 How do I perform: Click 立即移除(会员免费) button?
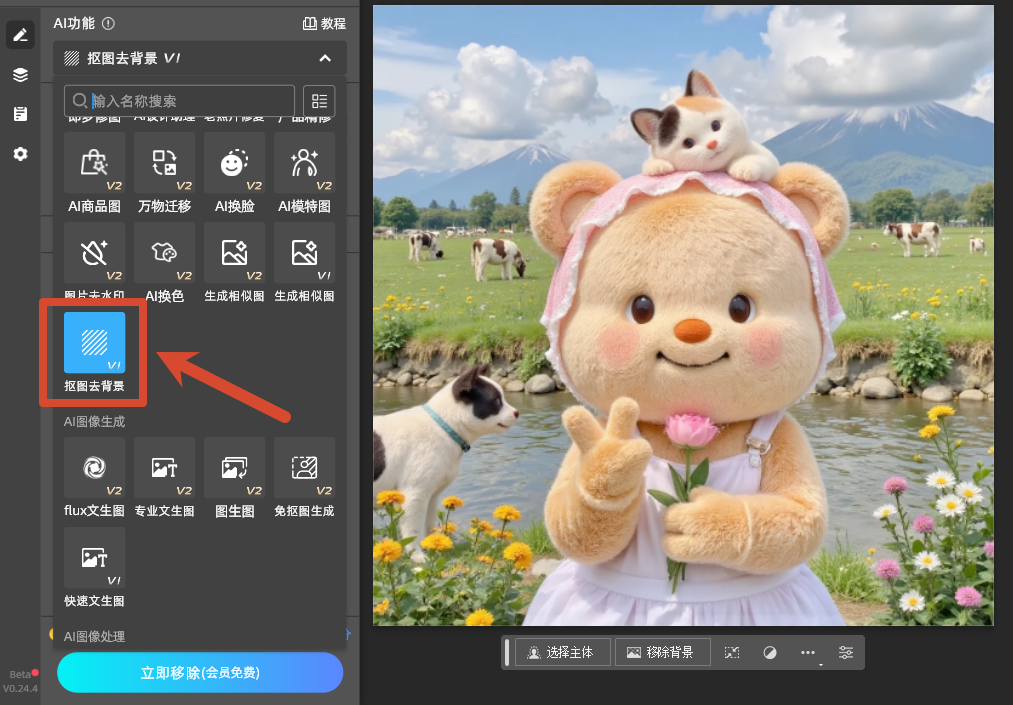point(200,673)
